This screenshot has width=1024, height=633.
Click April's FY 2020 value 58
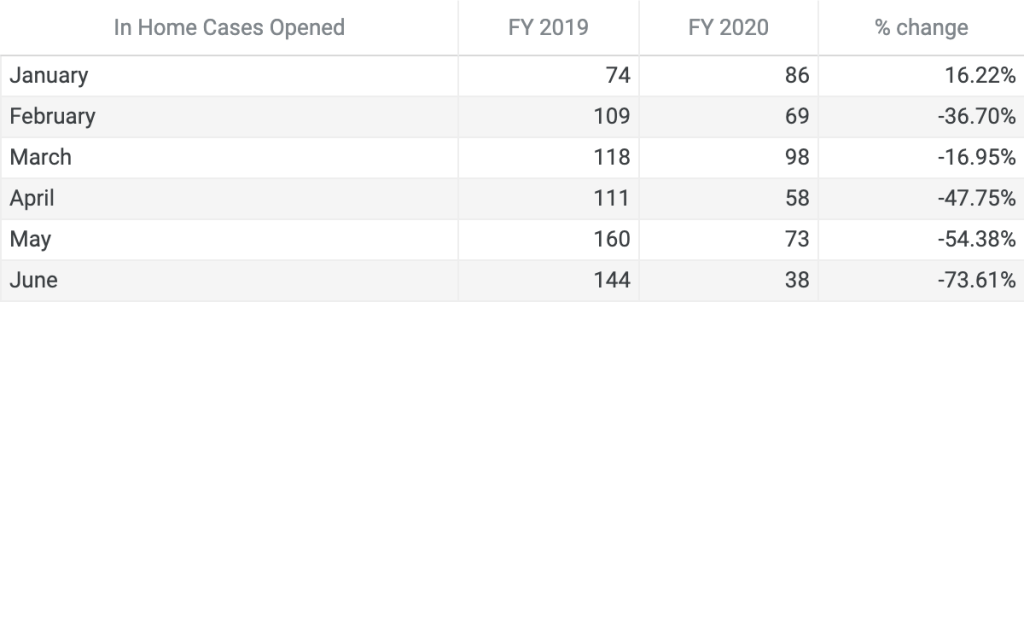(797, 199)
